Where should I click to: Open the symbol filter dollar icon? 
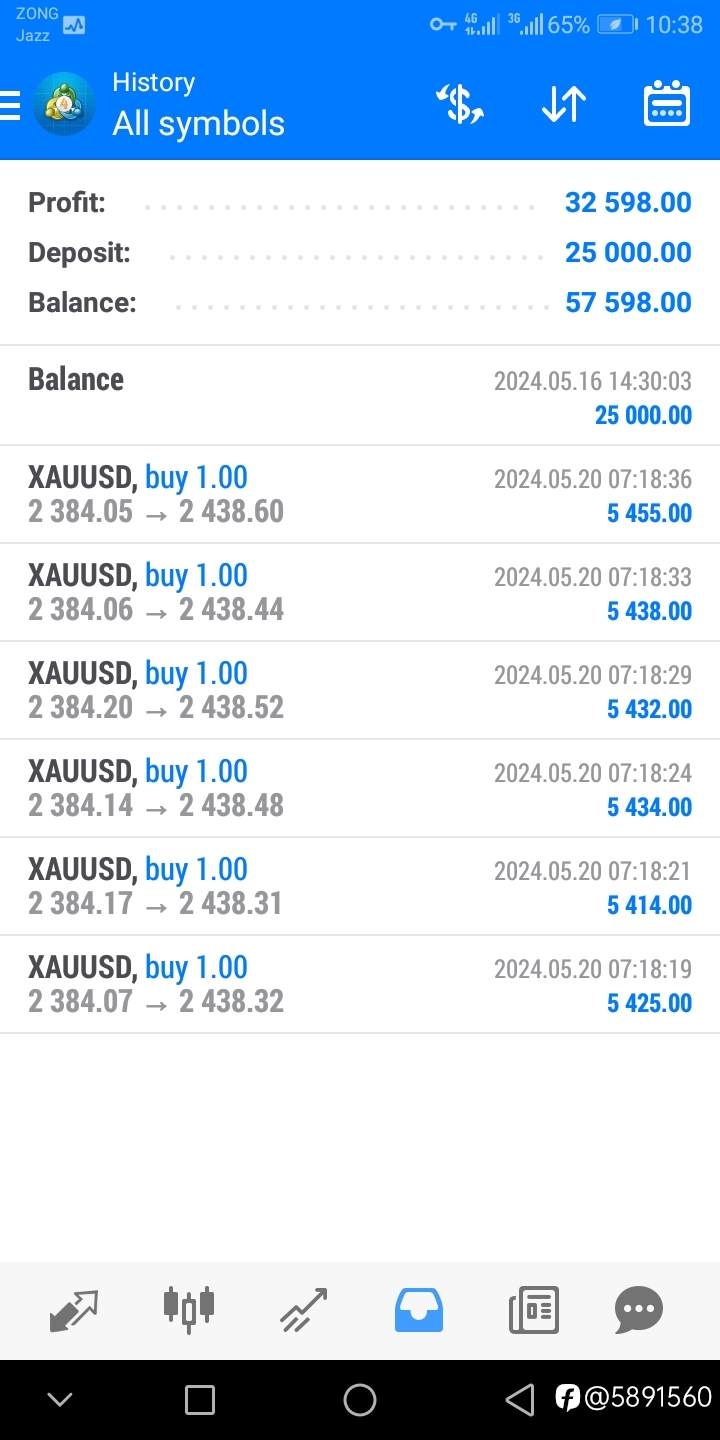point(460,104)
